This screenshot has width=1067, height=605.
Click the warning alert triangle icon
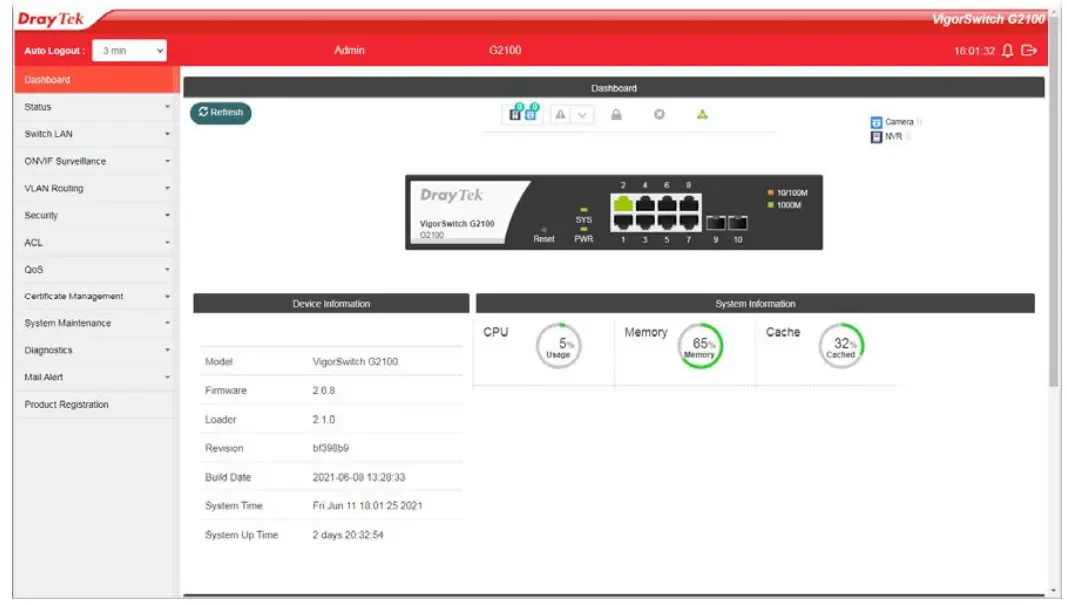(x=561, y=115)
